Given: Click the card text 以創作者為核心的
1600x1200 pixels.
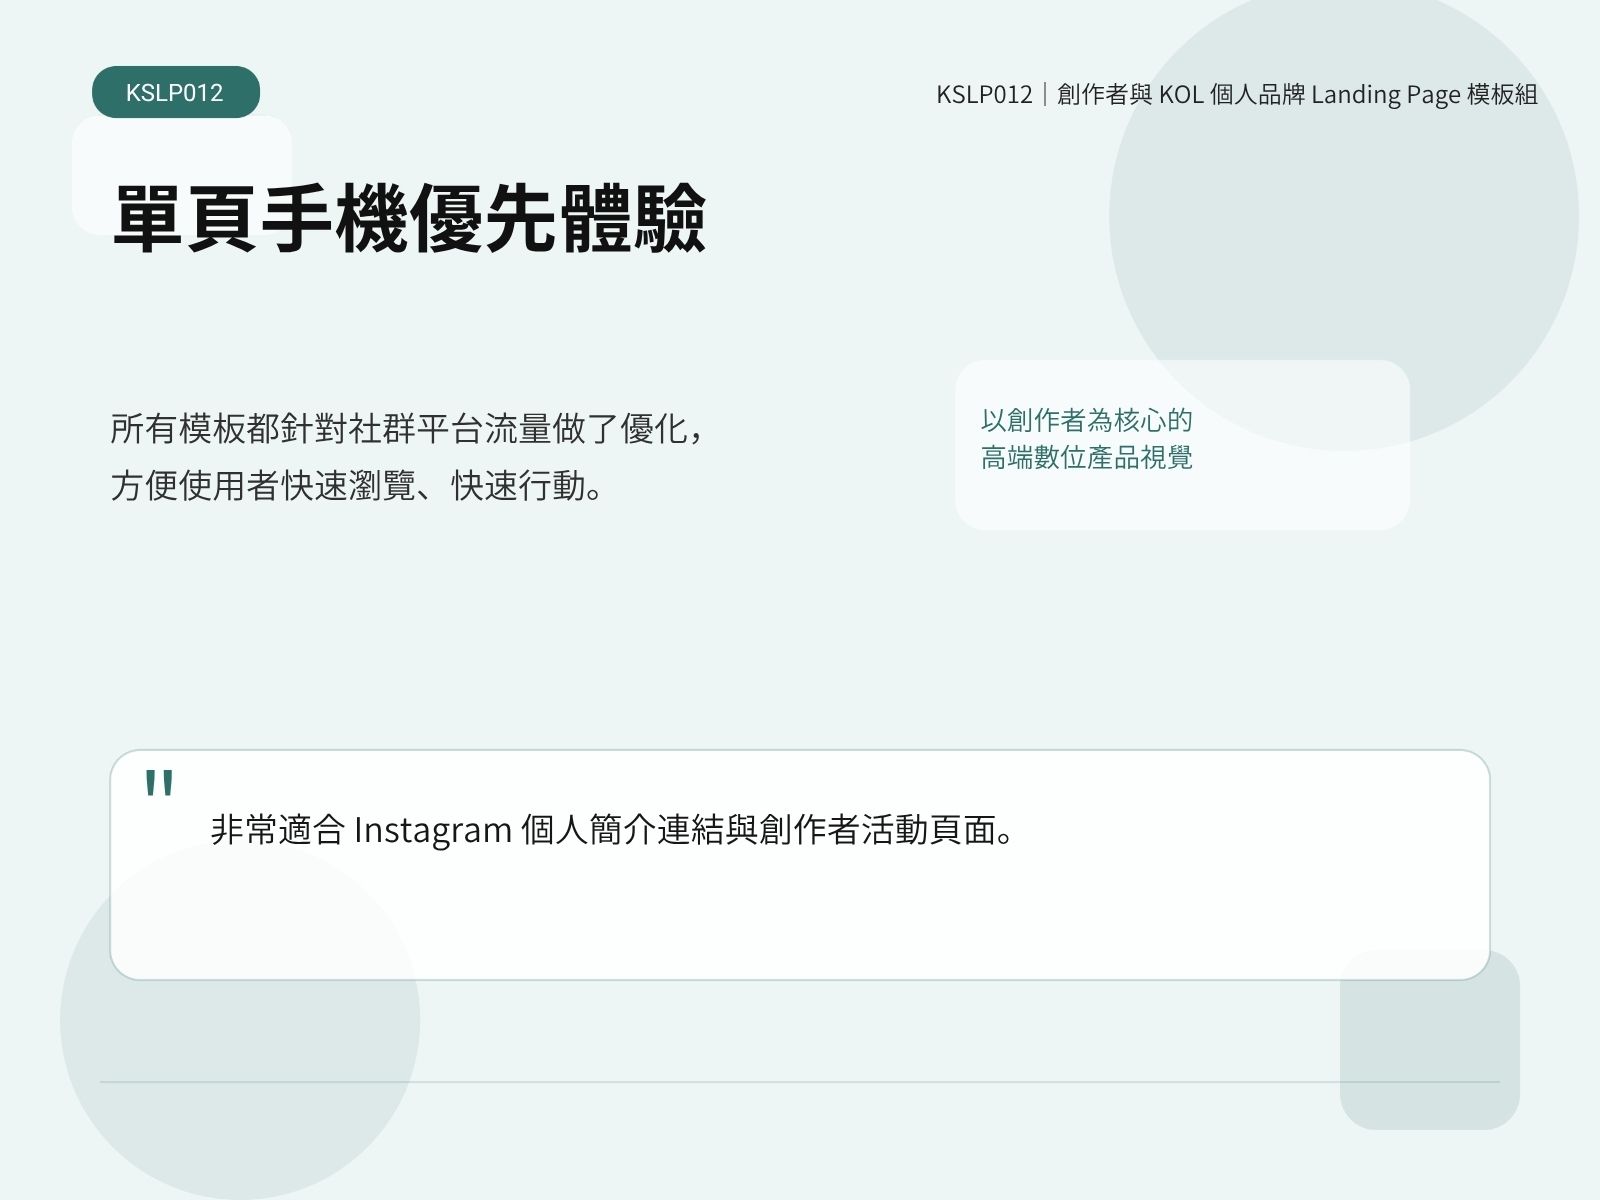Looking at the screenshot, I should [1087, 420].
